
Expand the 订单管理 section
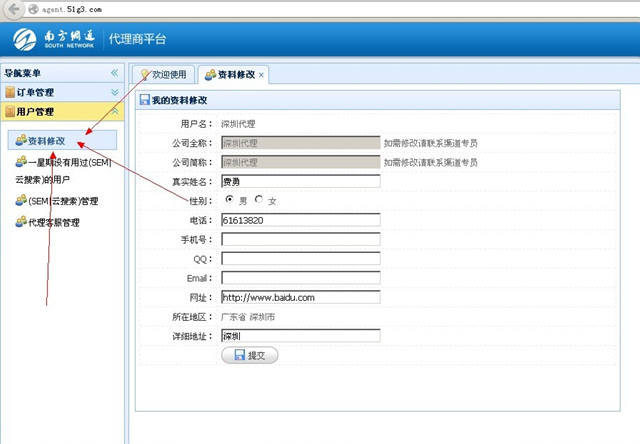click(x=114, y=92)
